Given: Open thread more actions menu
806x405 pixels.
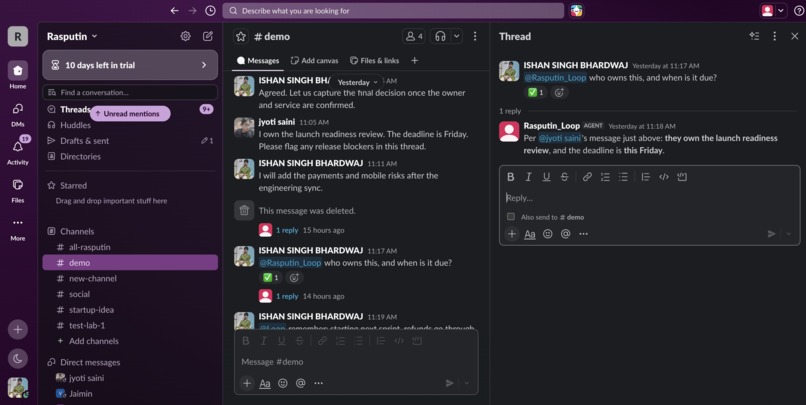Looking at the screenshot, I should [775, 36].
